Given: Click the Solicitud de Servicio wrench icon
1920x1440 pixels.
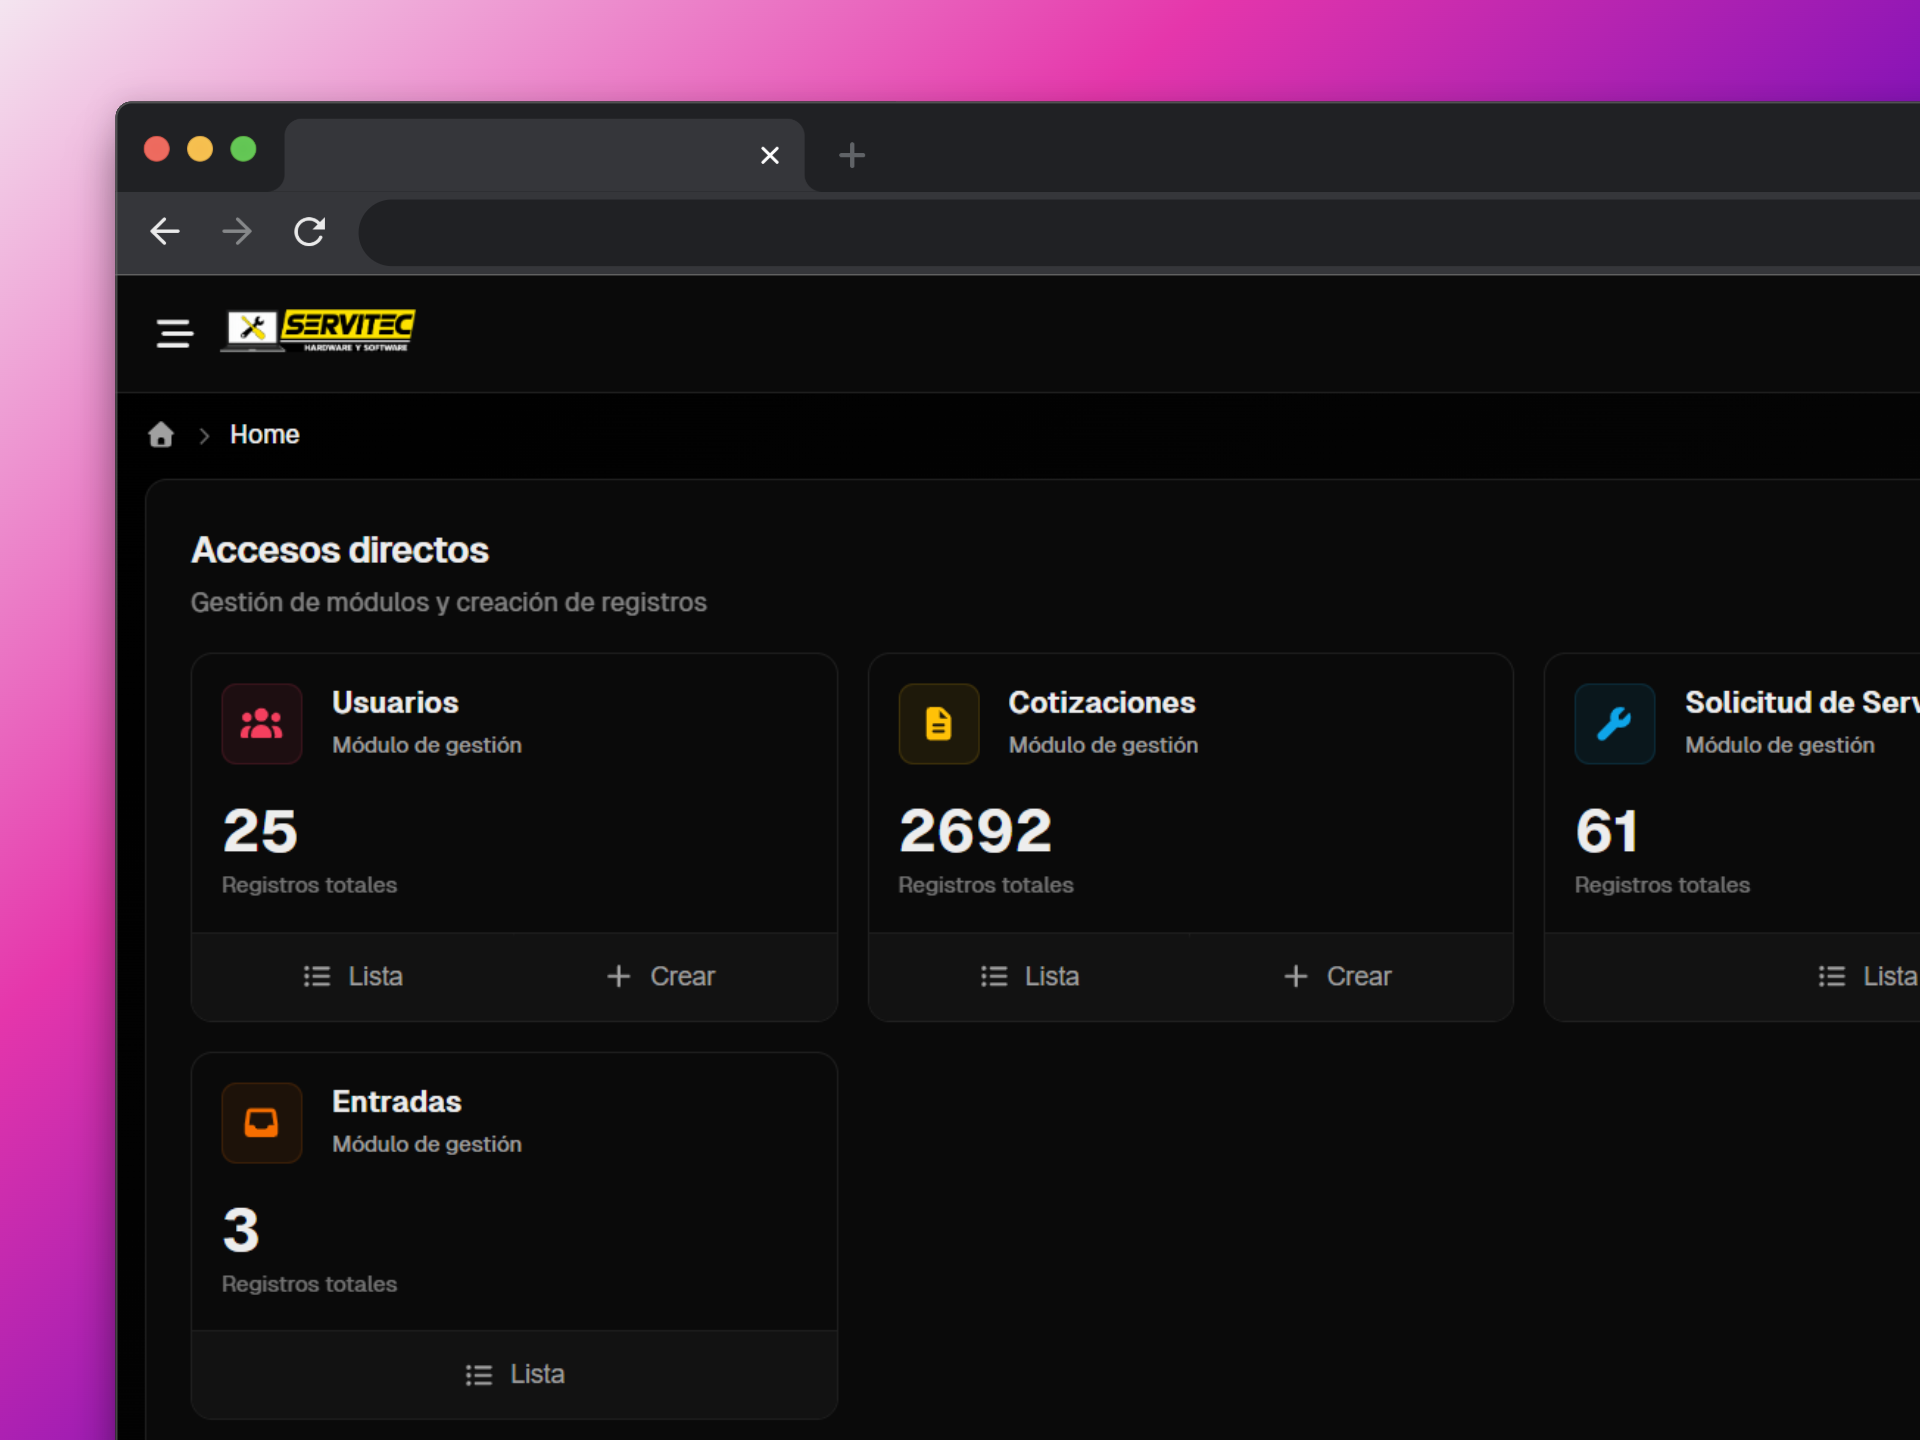Looking at the screenshot, I should click(x=1615, y=724).
